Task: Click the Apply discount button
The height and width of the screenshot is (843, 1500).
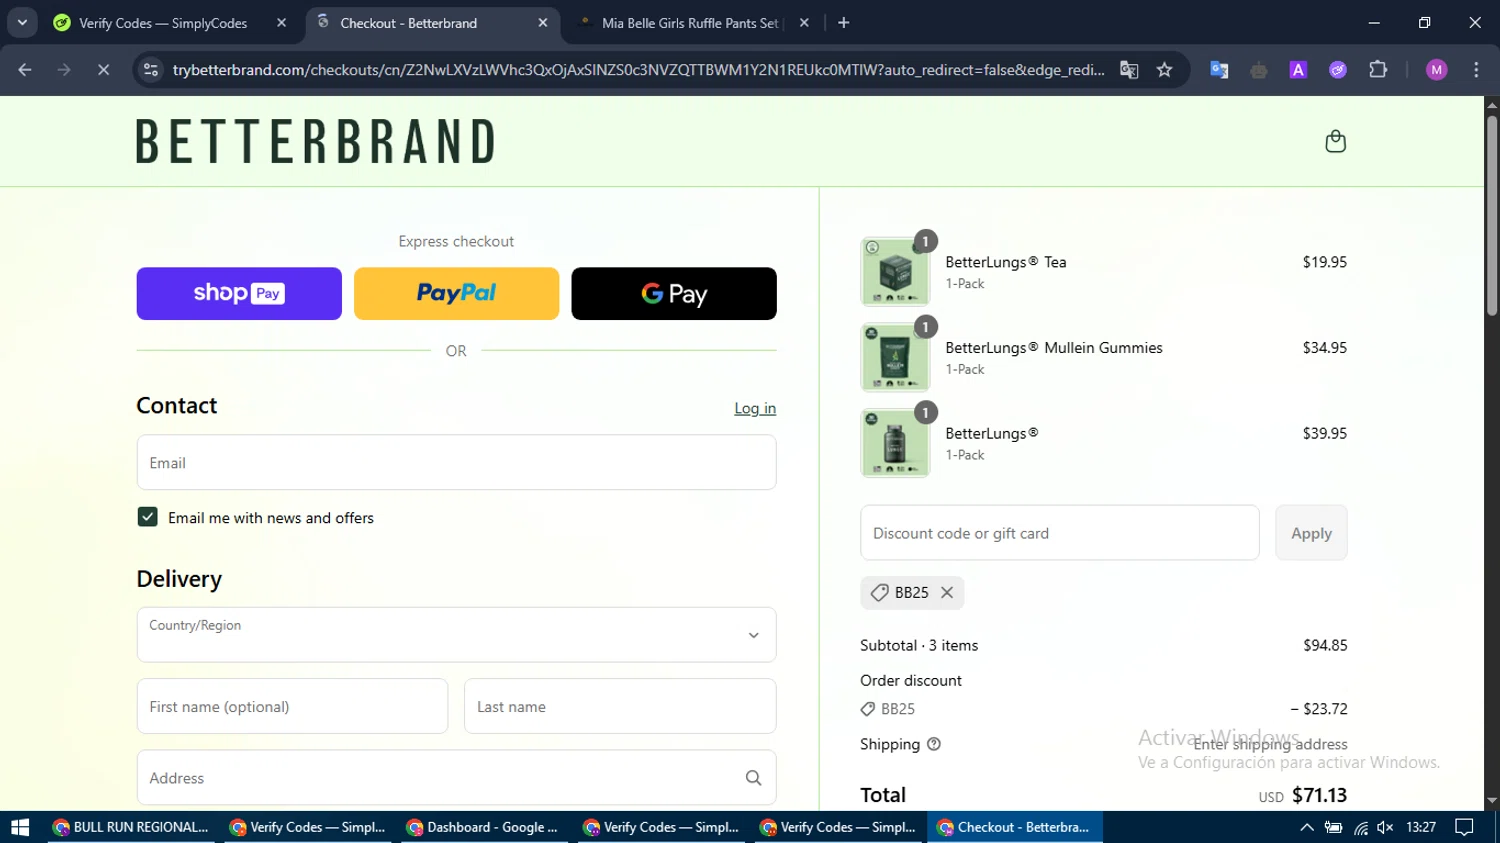Action: point(1311,533)
